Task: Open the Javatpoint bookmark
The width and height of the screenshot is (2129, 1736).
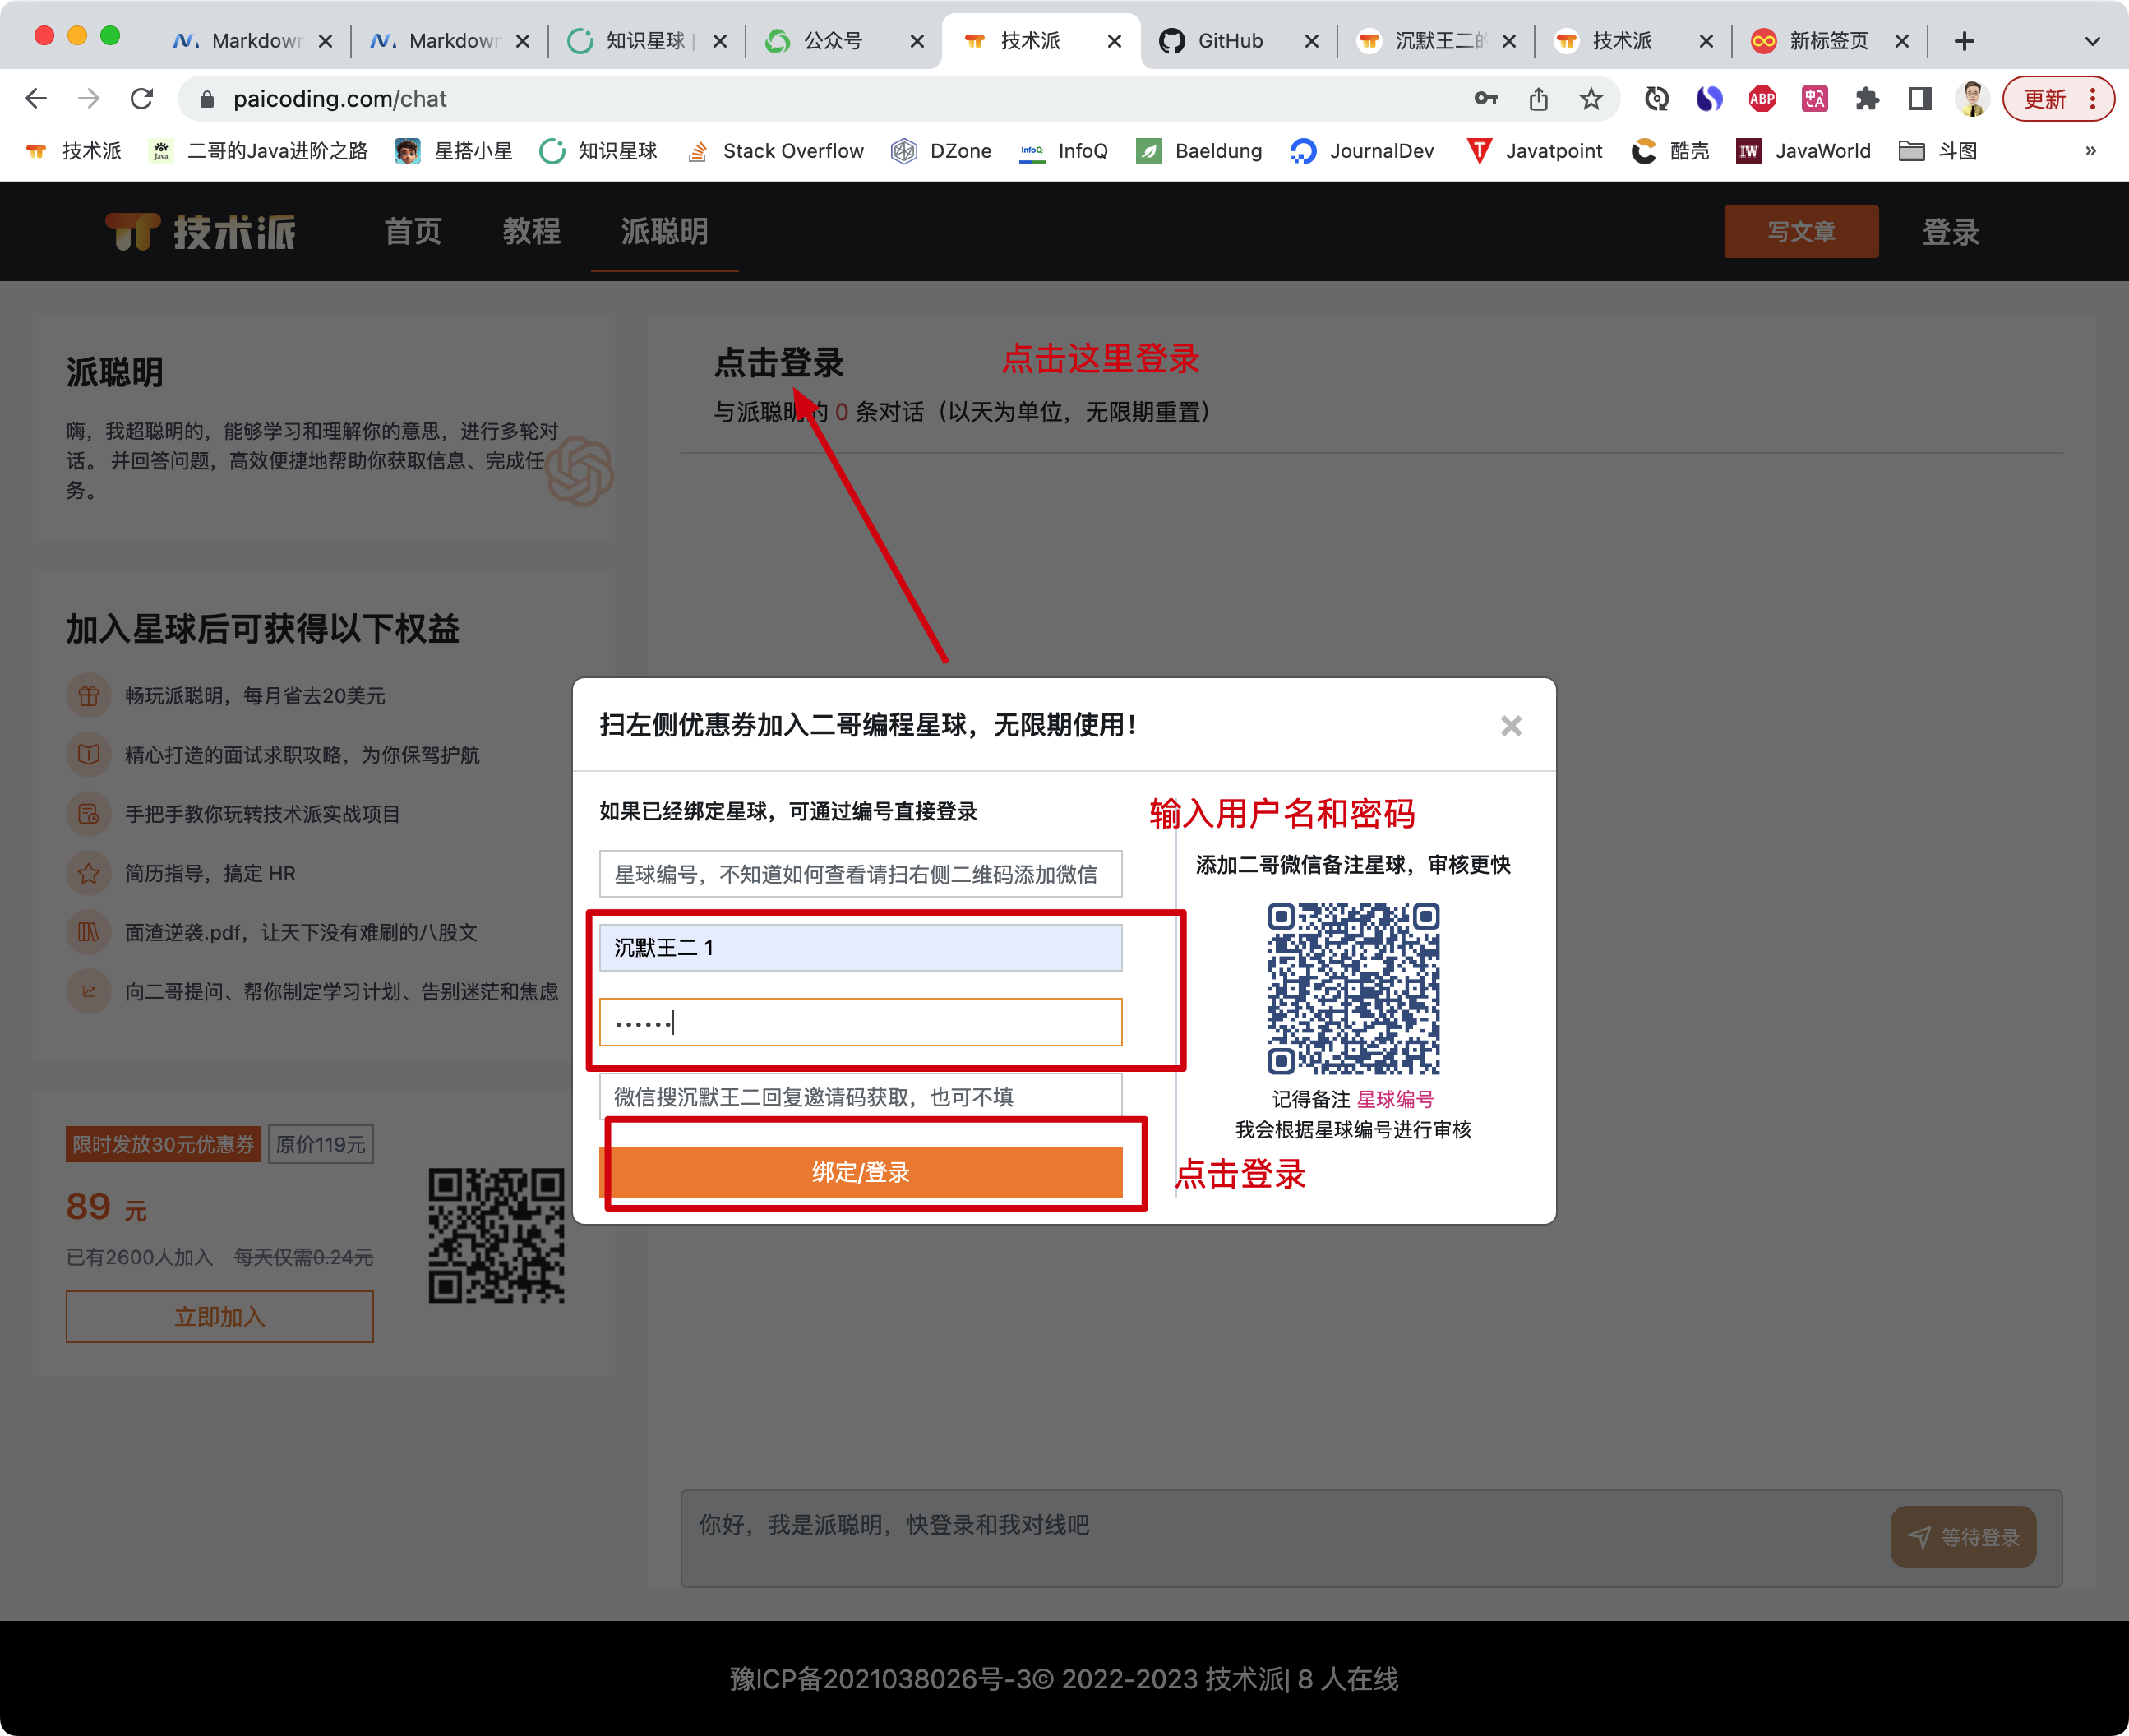Action: (x=1534, y=151)
